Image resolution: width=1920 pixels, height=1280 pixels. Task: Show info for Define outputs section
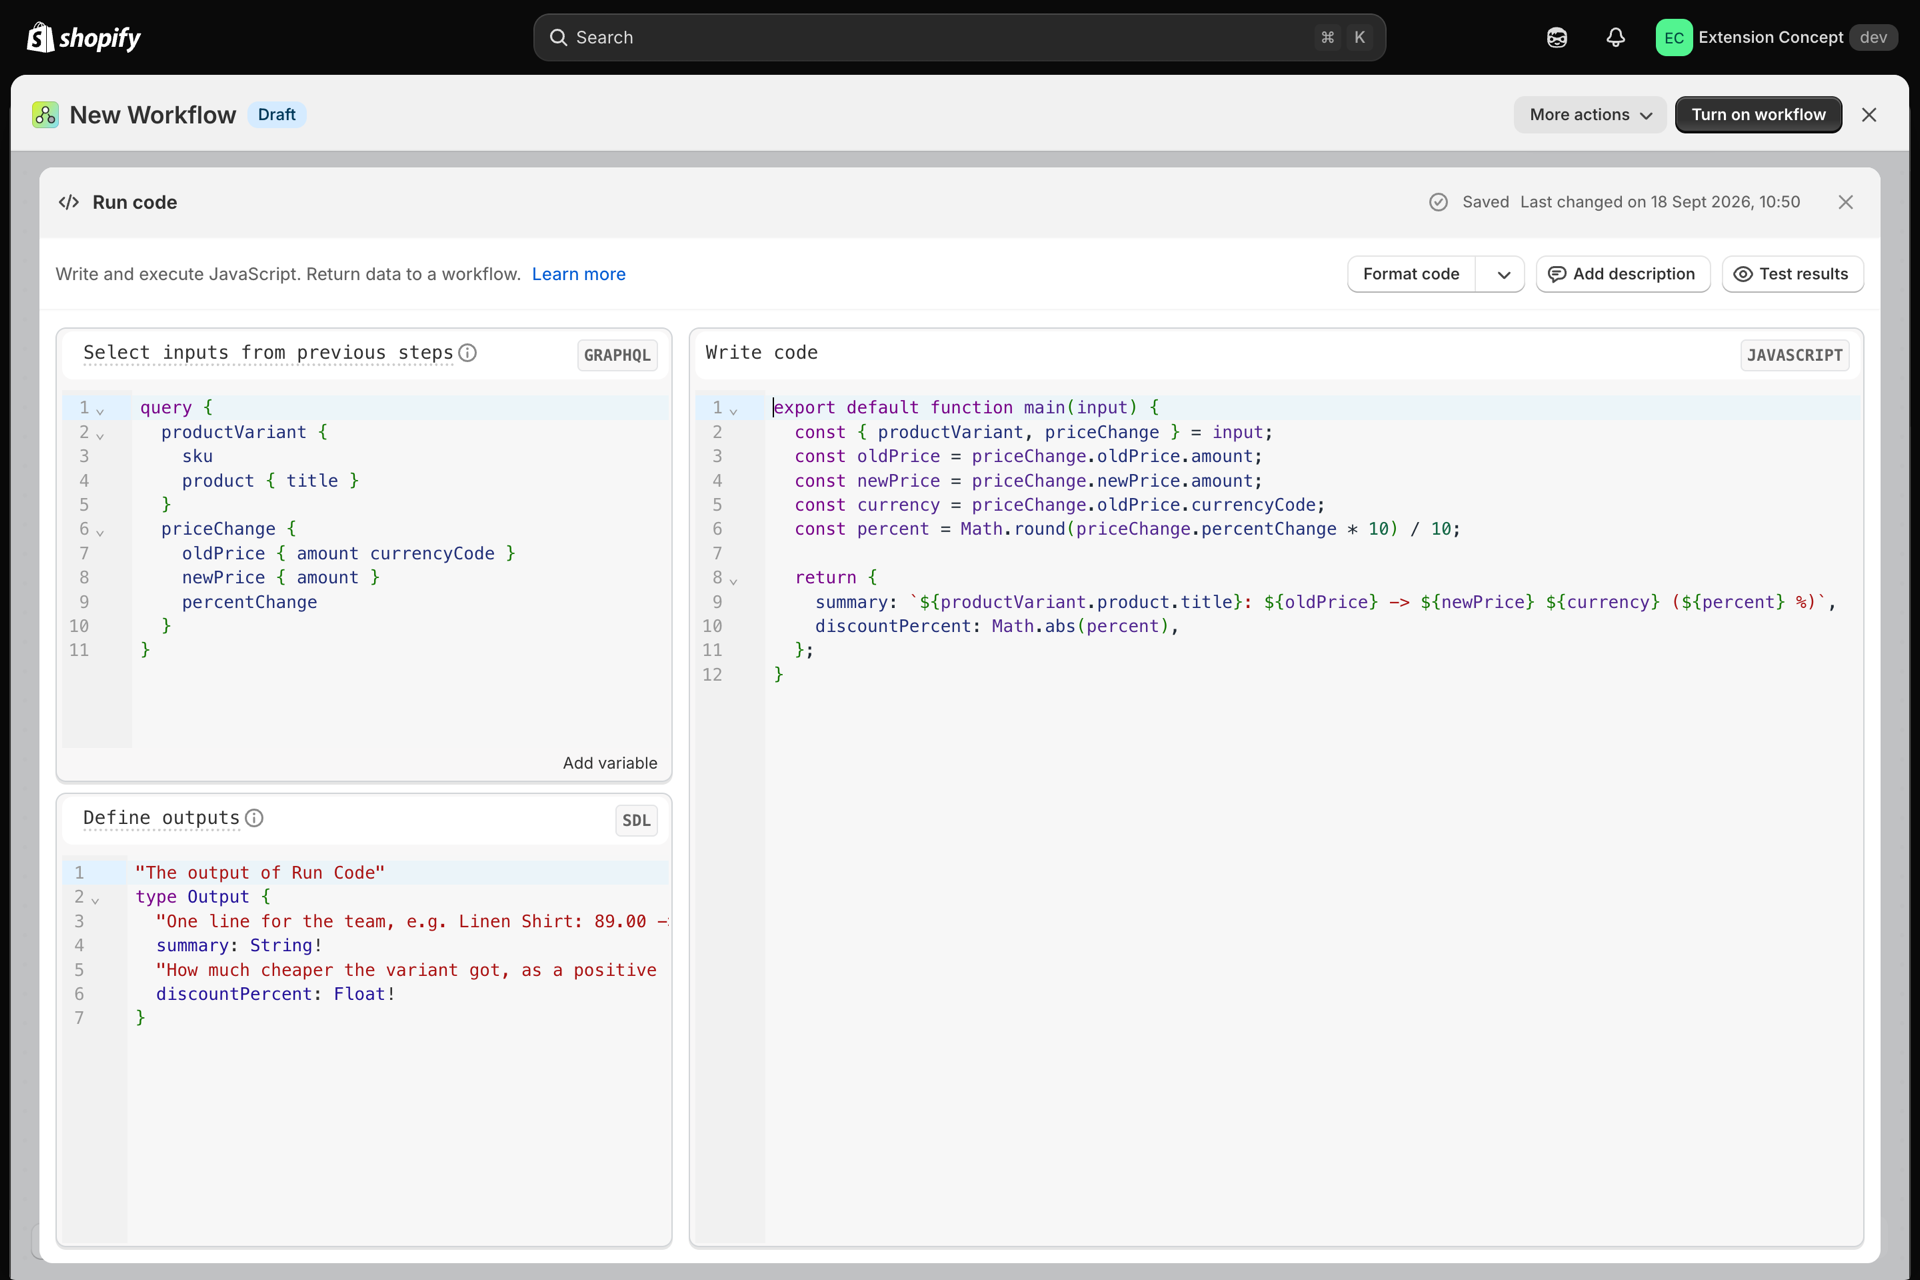coord(254,818)
